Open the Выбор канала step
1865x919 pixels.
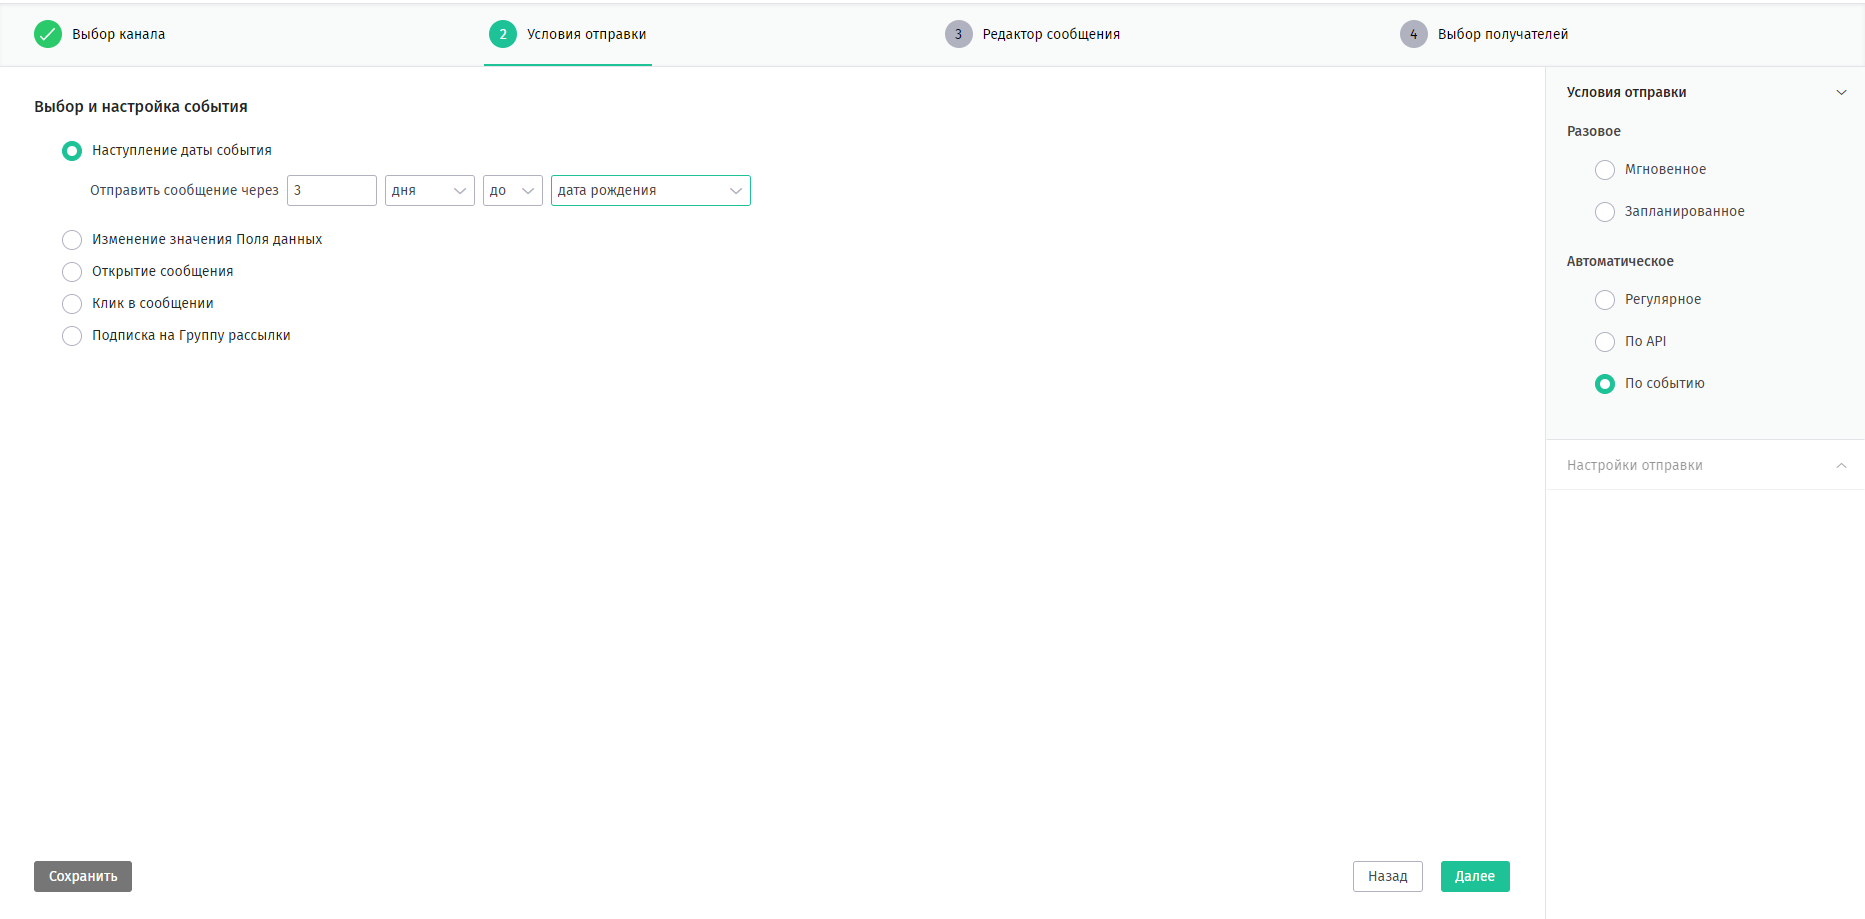[x=119, y=34]
